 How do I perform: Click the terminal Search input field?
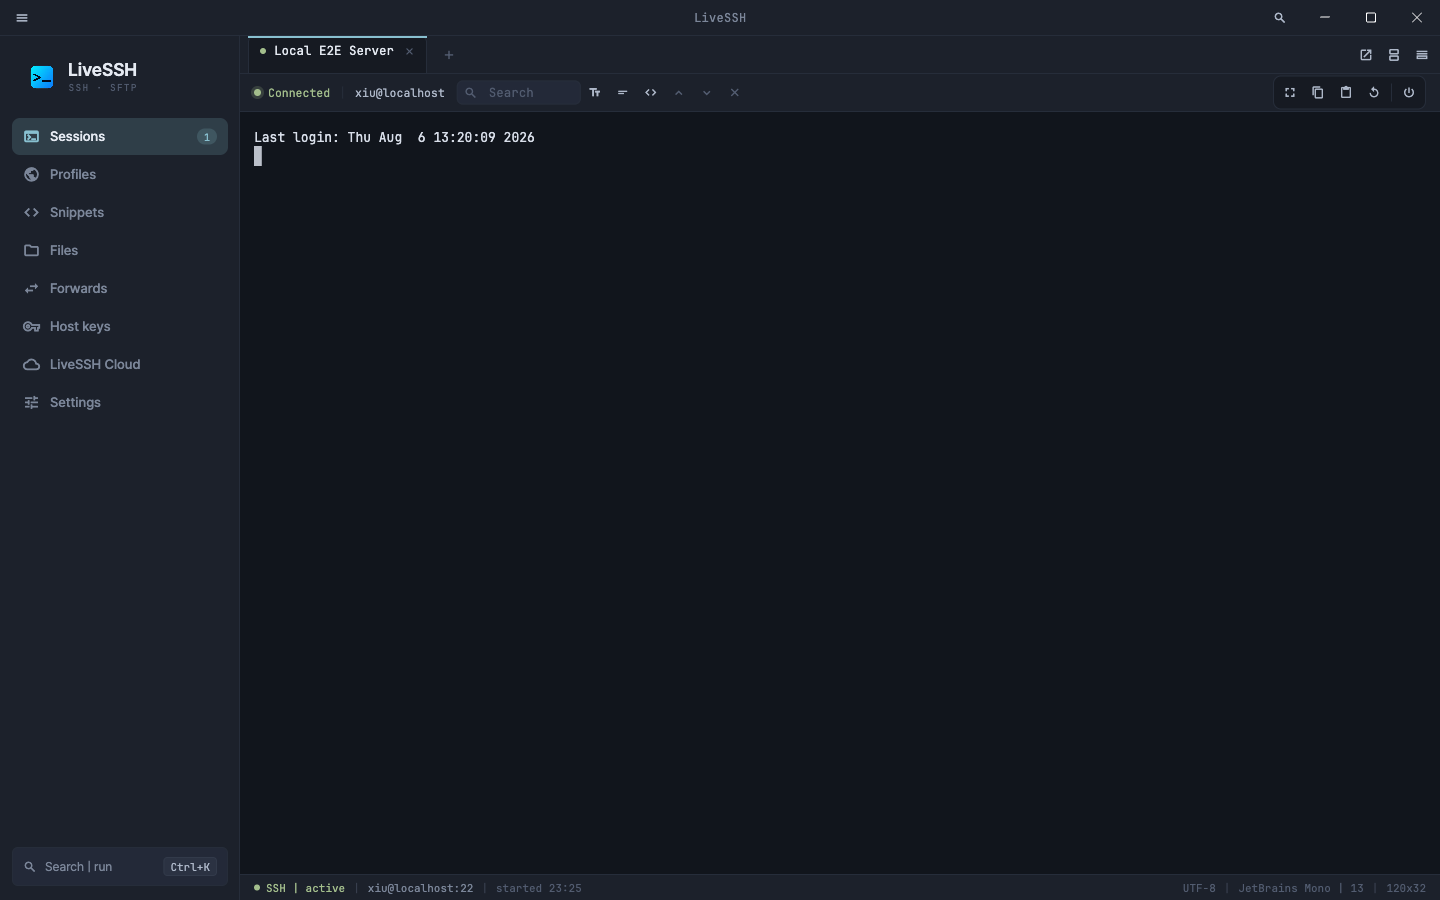519,93
